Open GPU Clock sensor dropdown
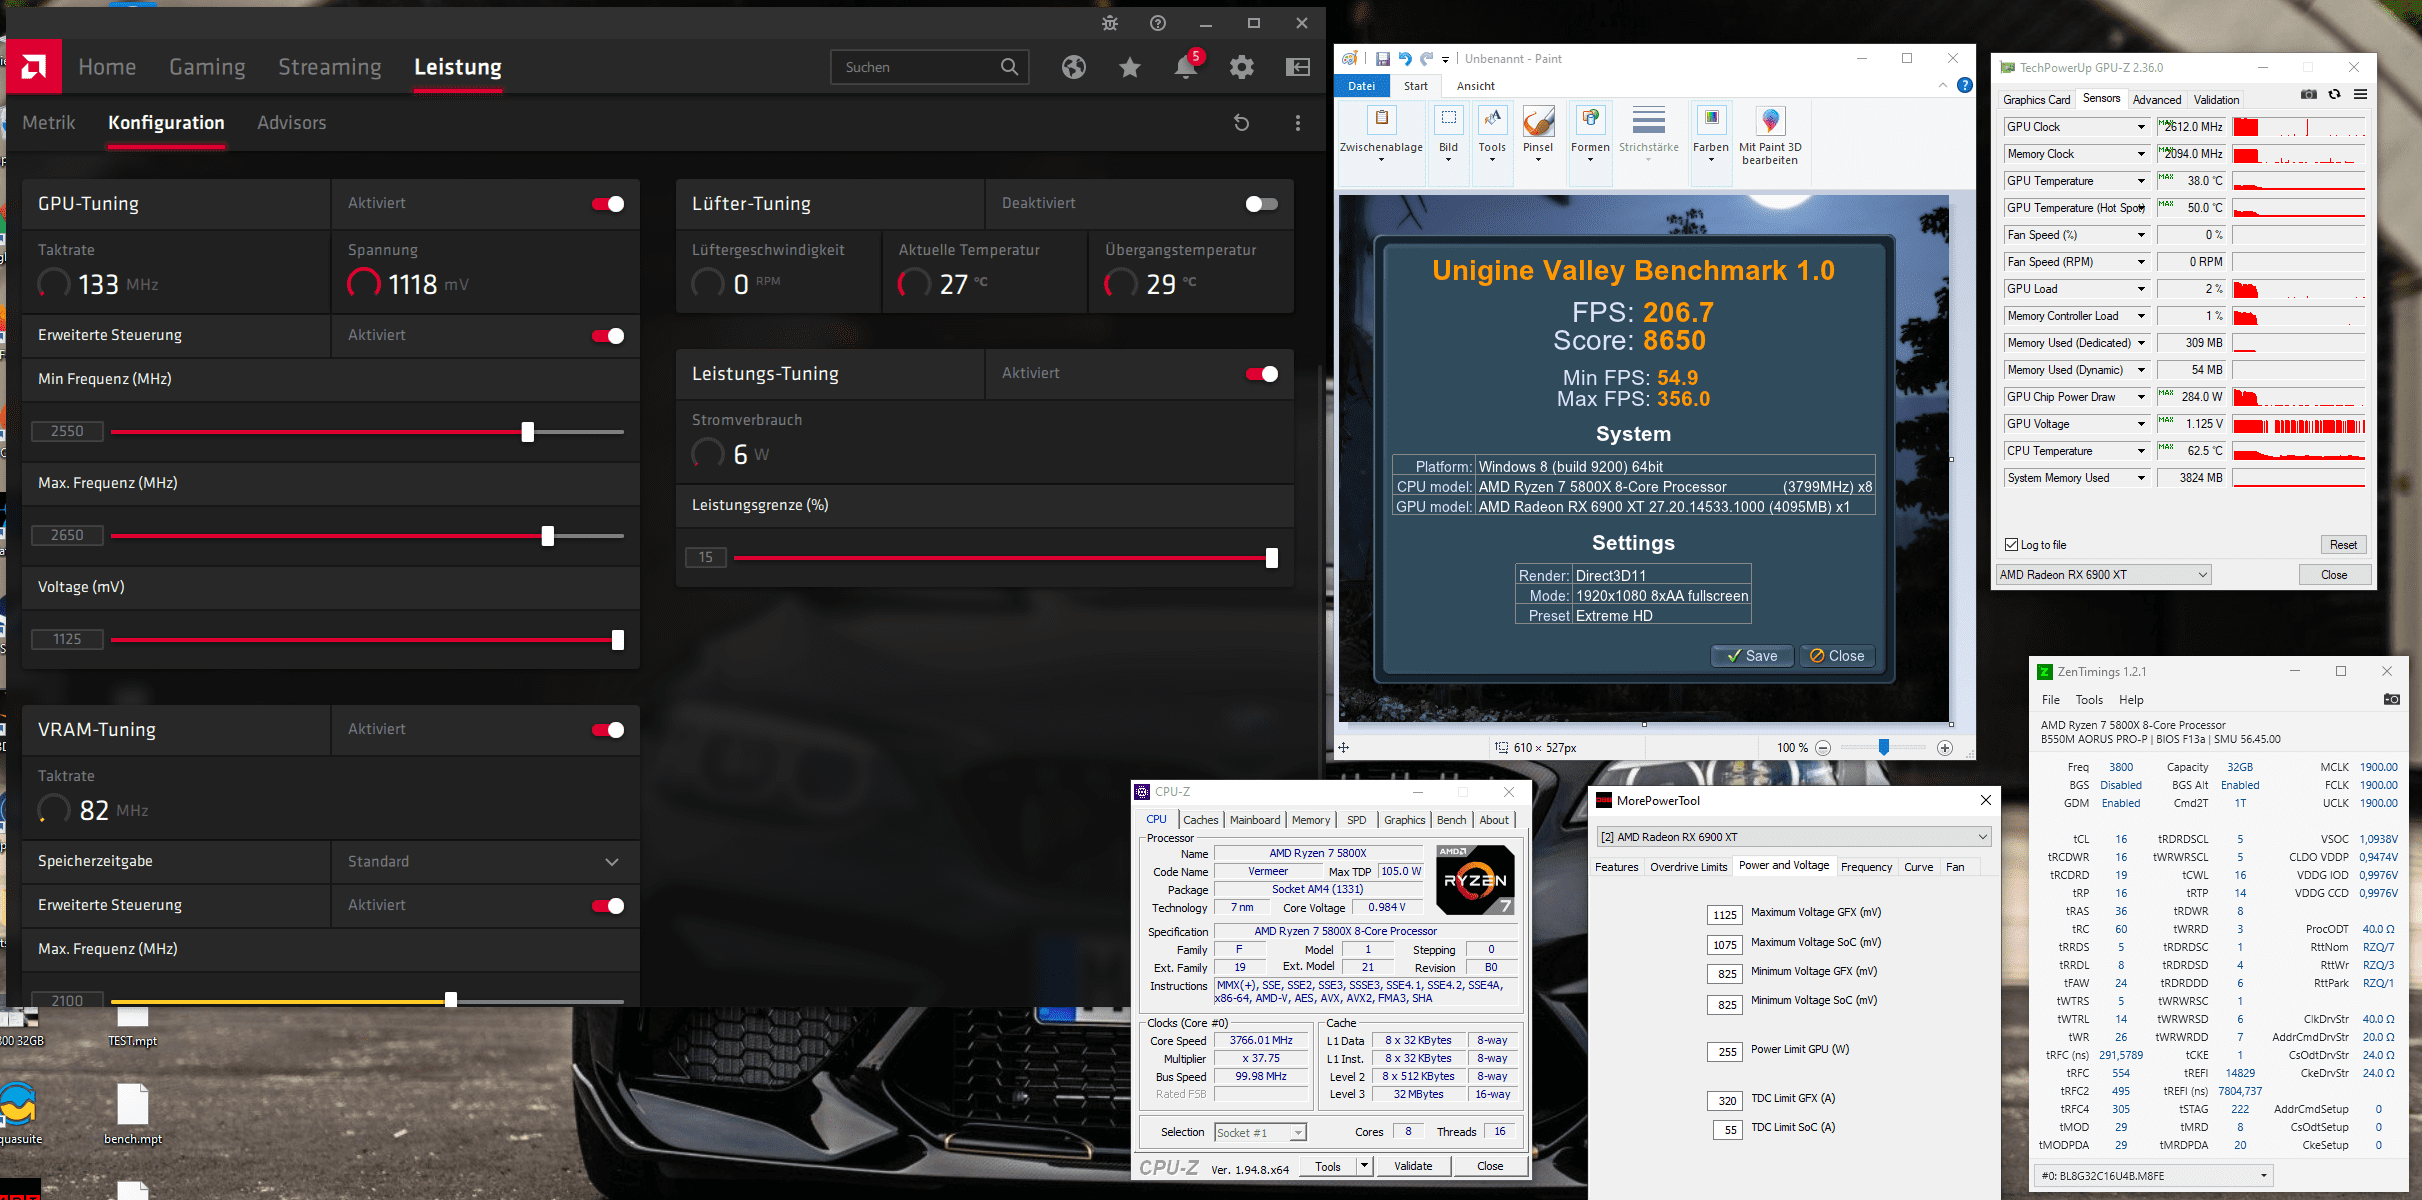This screenshot has height=1200, width=2422. 2141,127
